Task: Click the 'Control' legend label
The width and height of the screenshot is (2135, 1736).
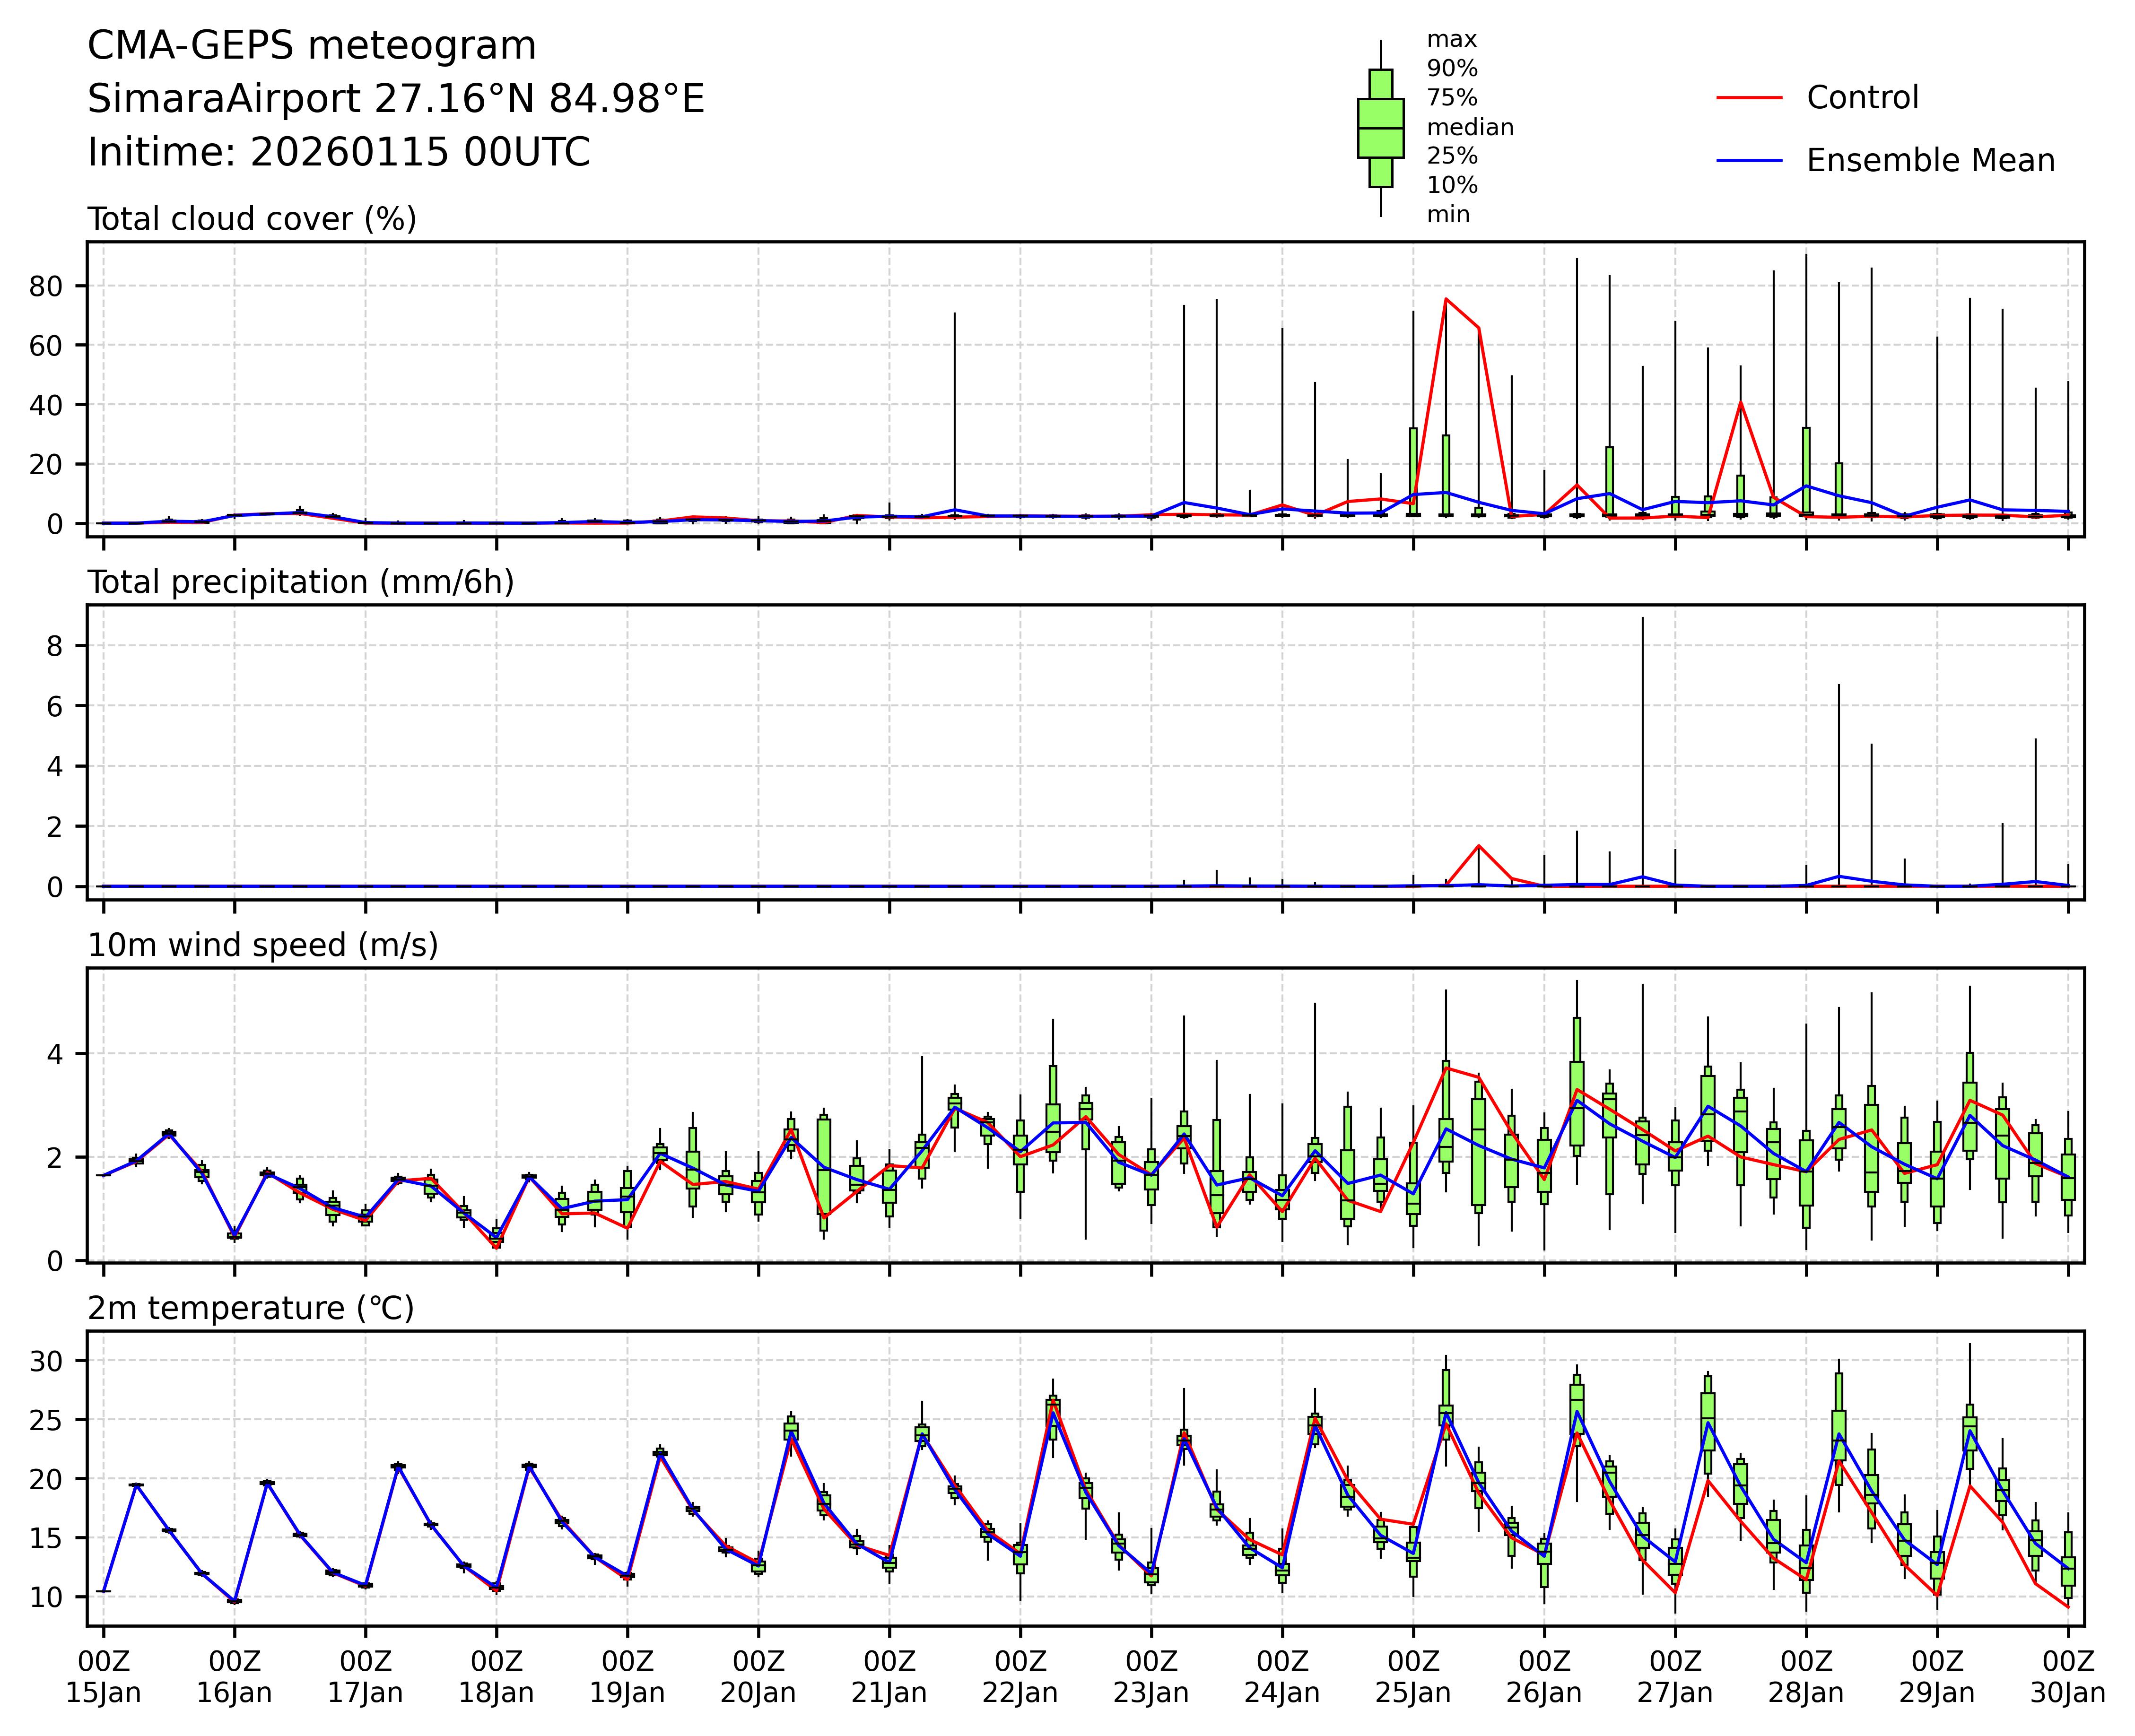Action: pyautogui.click(x=1862, y=98)
